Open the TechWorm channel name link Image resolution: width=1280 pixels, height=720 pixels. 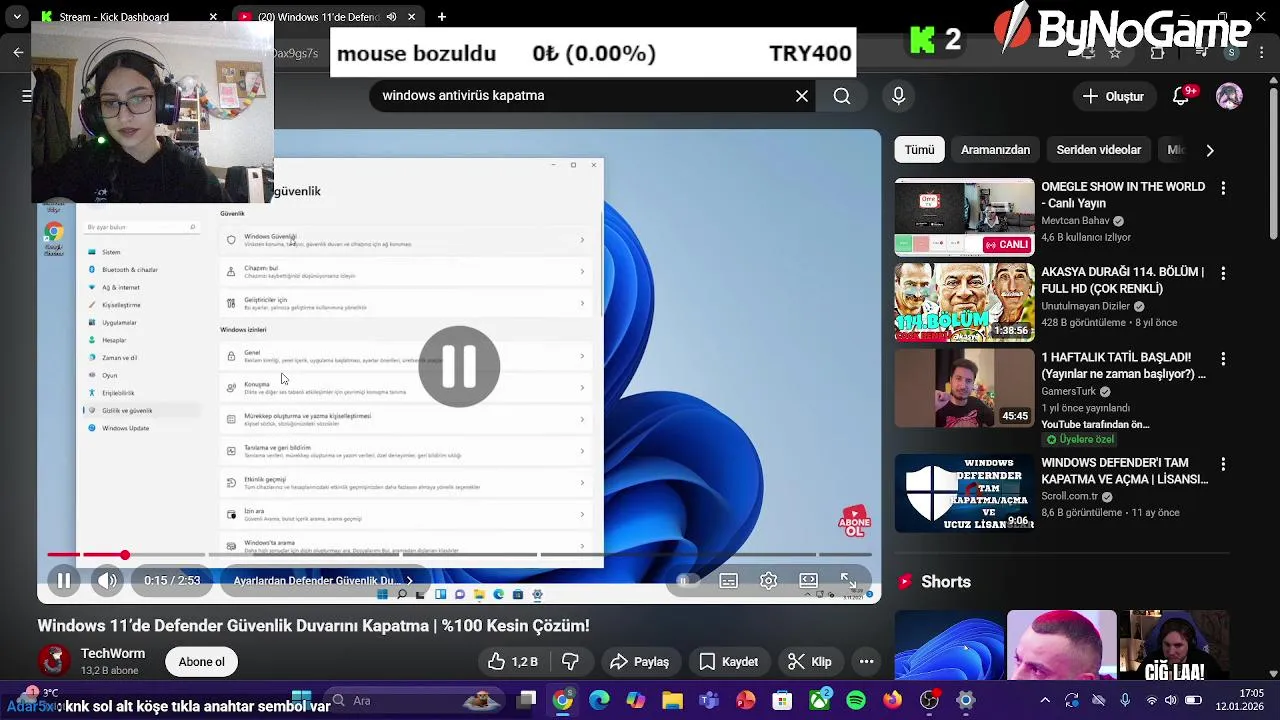[113, 653]
